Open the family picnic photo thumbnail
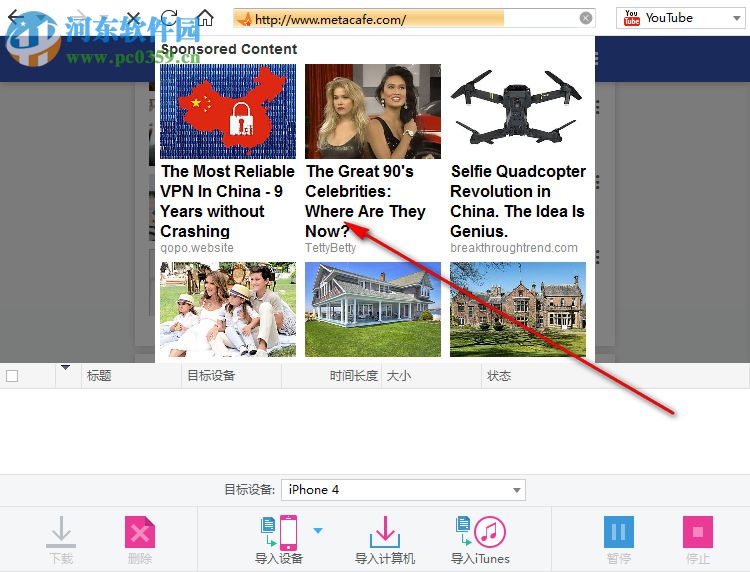This screenshot has height=572, width=750. pyautogui.click(x=228, y=309)
